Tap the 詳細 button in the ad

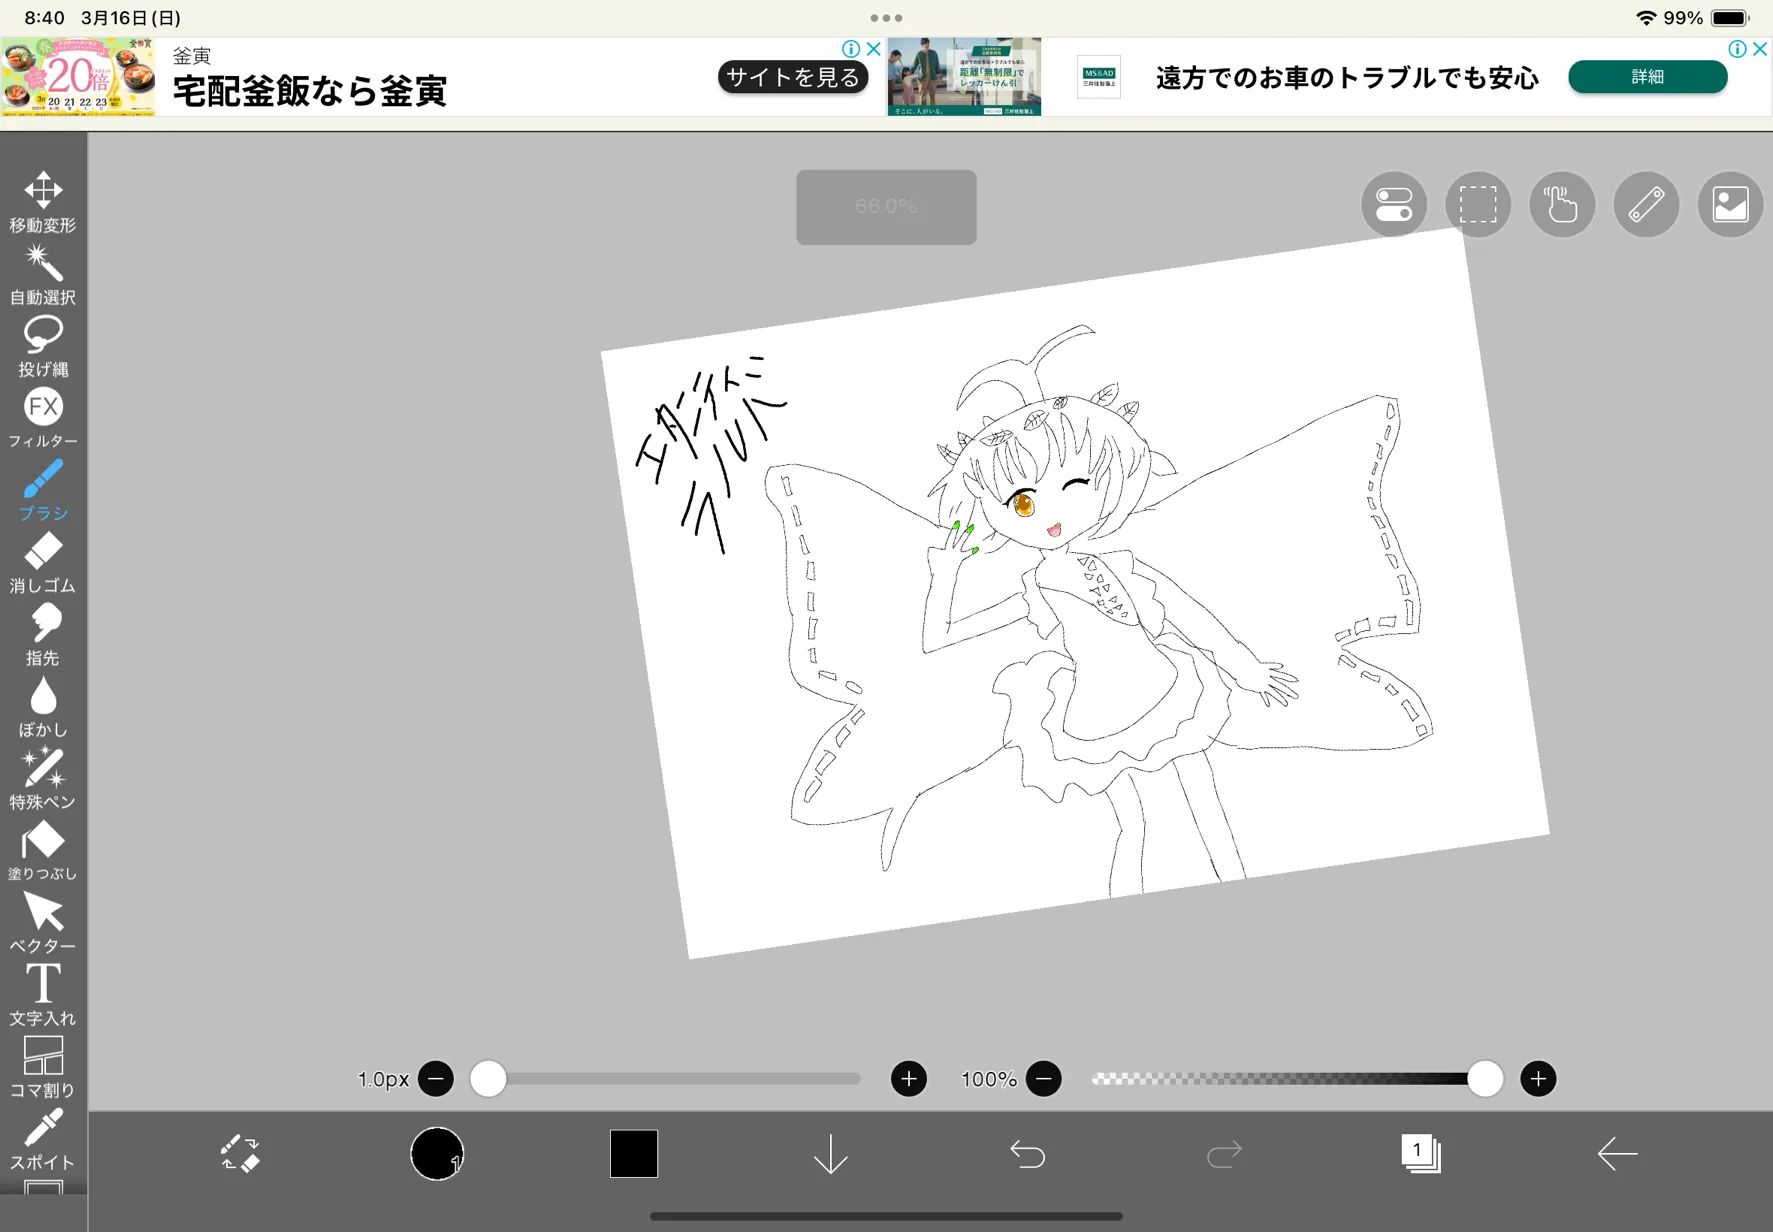pyautogui.click(x=1648, y=77)
